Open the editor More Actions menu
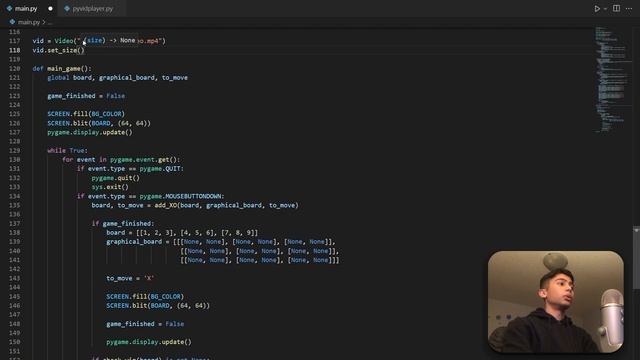The image size is (640, 360). 629,8
